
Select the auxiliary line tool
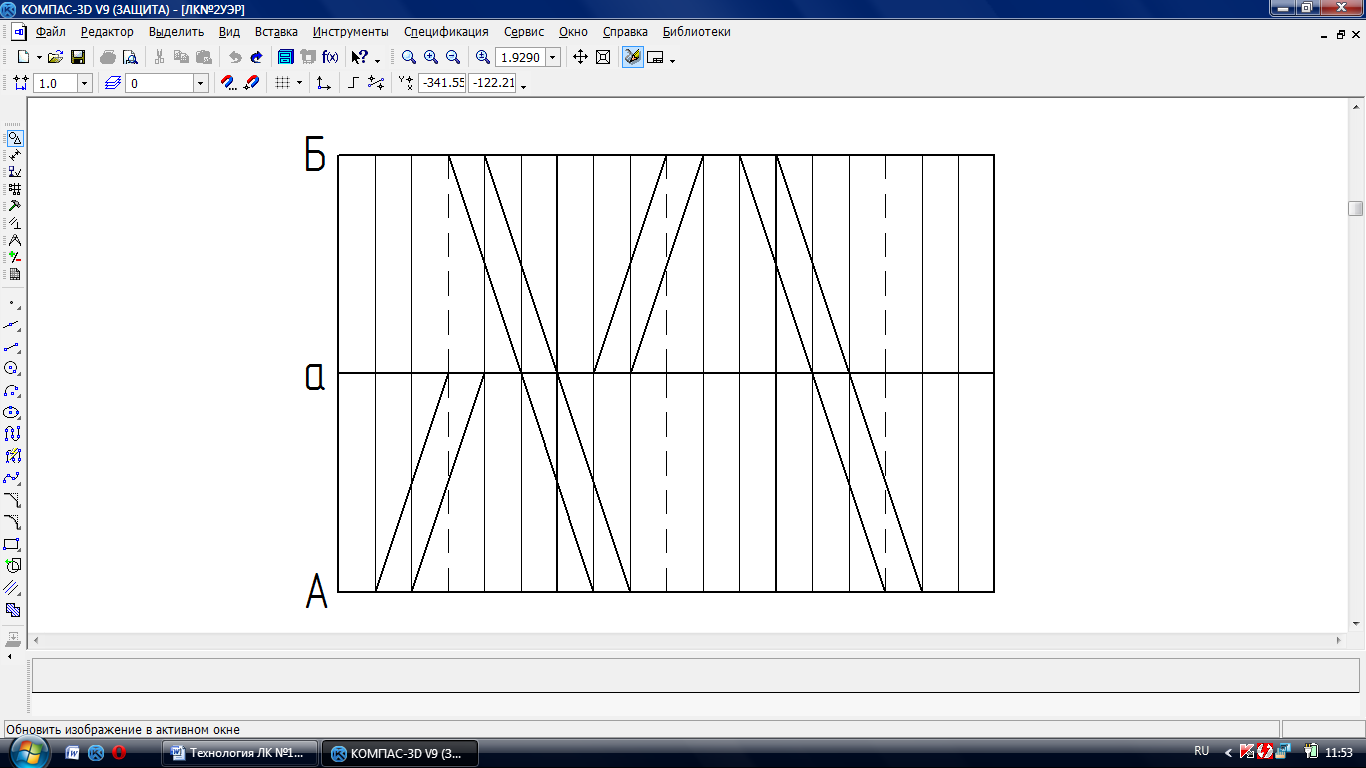12,324
